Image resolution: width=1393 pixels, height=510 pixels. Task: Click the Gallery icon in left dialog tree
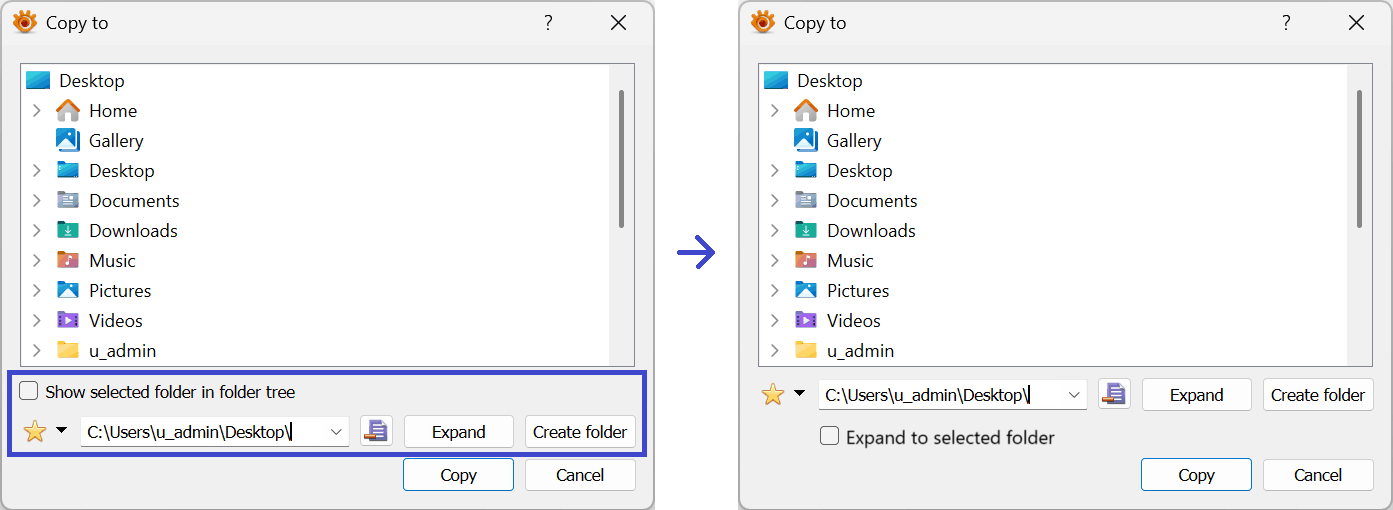point(68,140)
